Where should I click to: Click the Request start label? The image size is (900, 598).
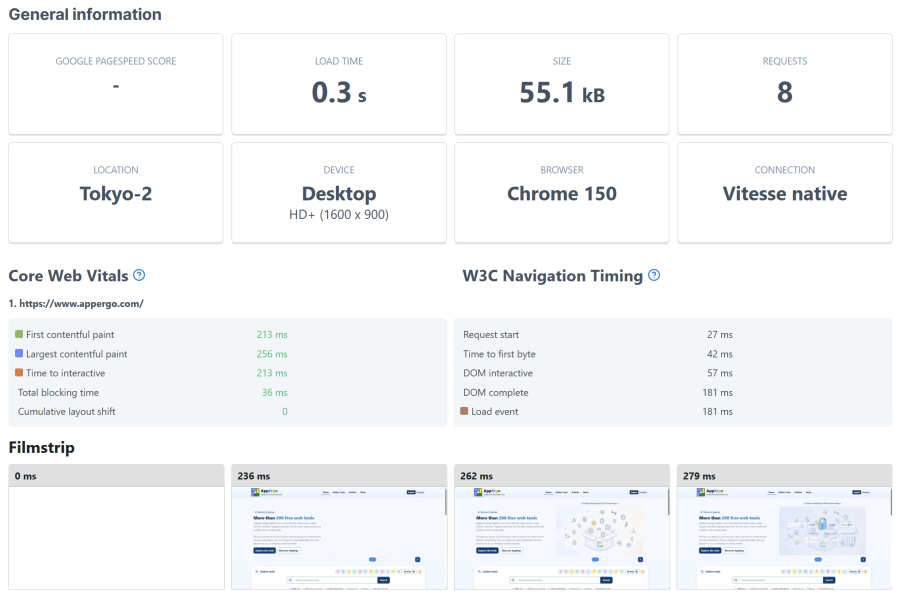(x=491, y=335)
